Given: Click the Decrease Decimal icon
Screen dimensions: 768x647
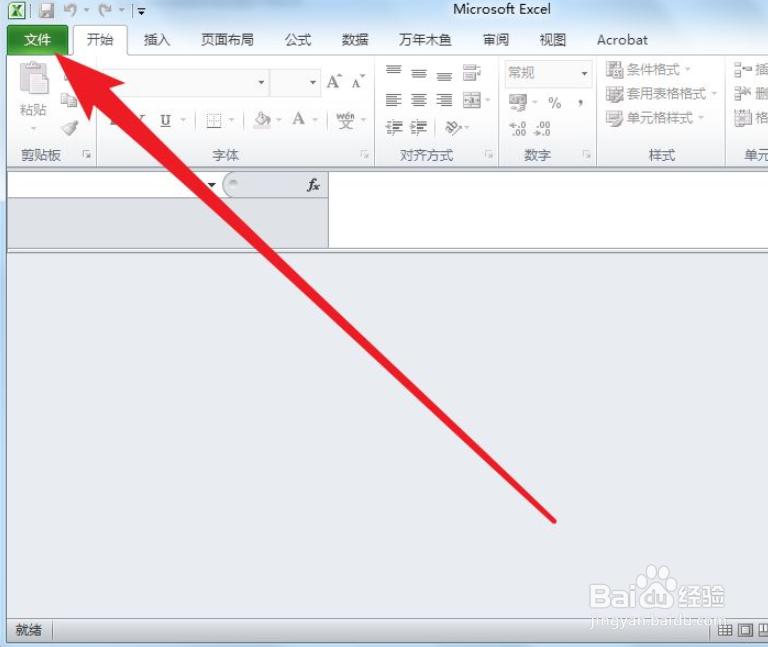Looking at the screenshot, I should click(x=542, y=129).
